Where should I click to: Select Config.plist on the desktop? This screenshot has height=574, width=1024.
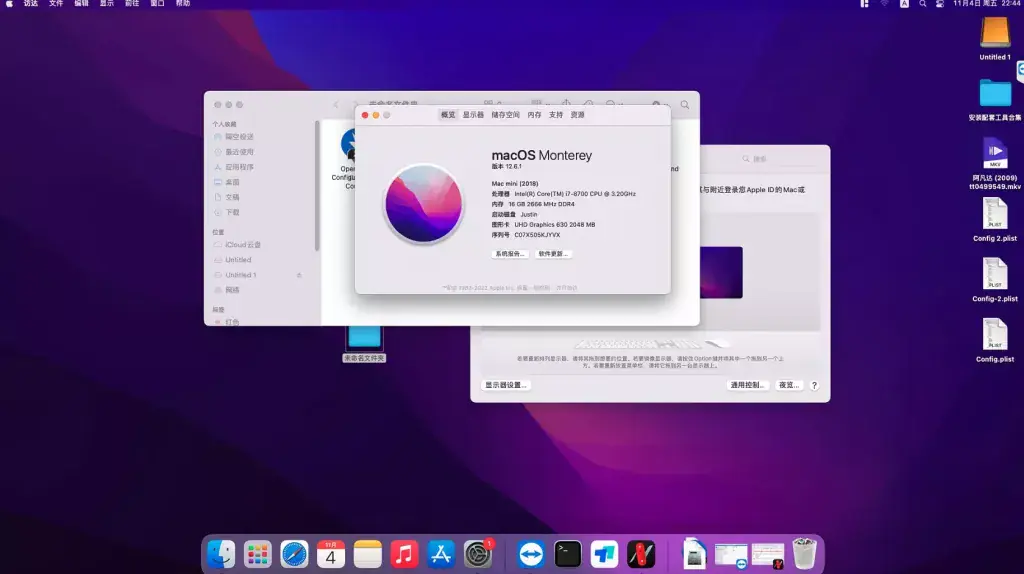(995, 340)
